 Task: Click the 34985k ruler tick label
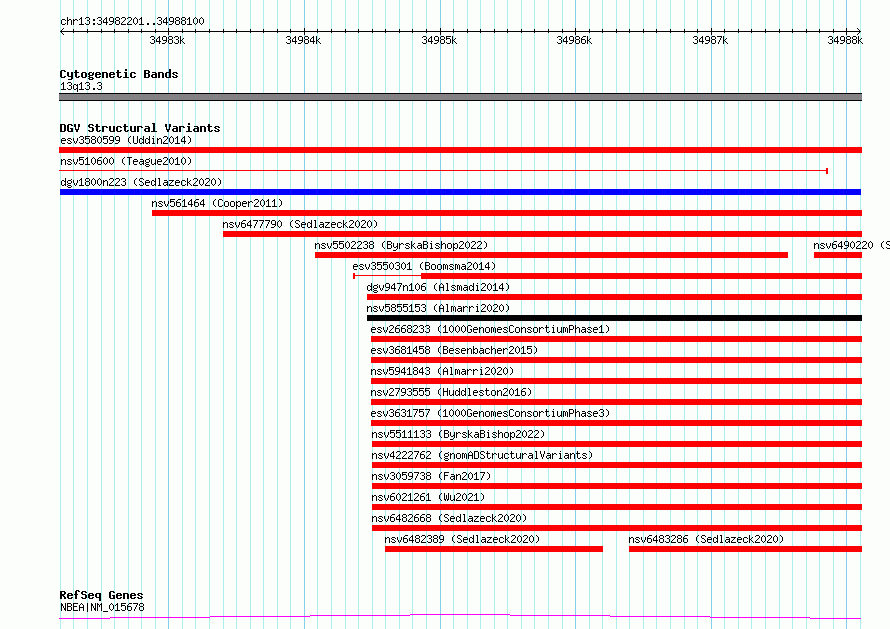439,40
